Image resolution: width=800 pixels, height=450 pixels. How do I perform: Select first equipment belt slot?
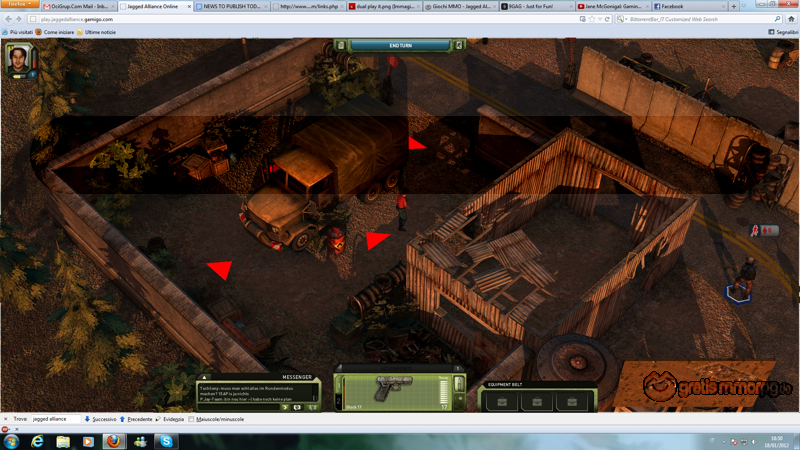point(502,402)
